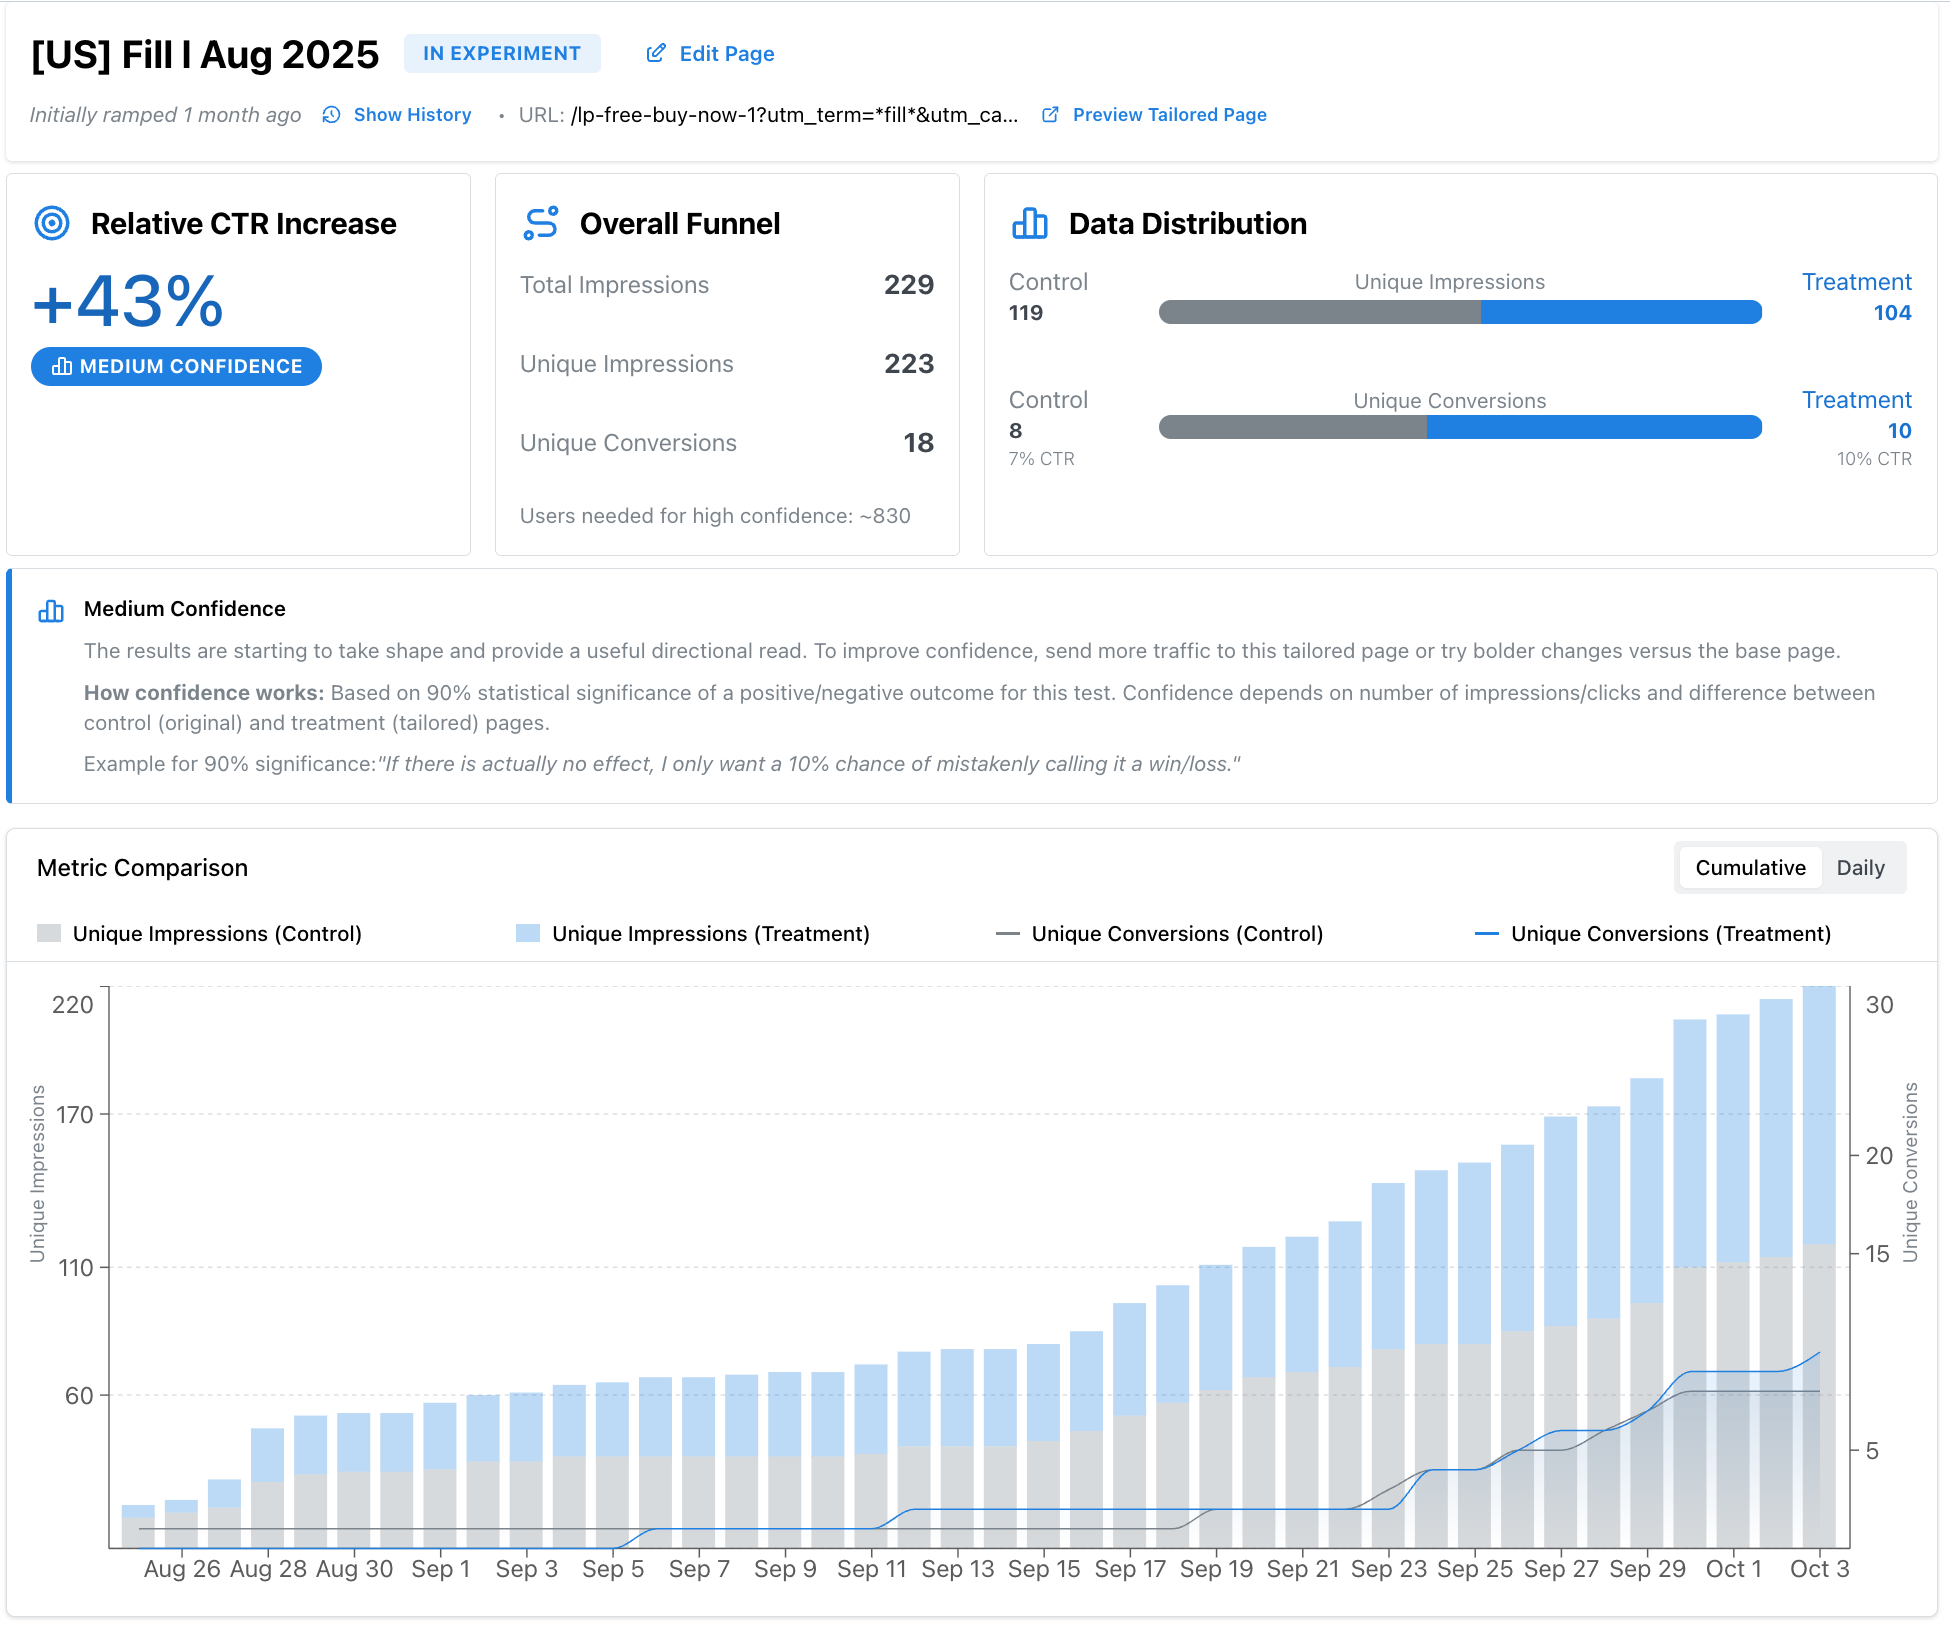Click the chart icon inside the MEDIUM CONFIDENCE badge
This screenshot has width=1950, height=1628.
tap(61, 366)
